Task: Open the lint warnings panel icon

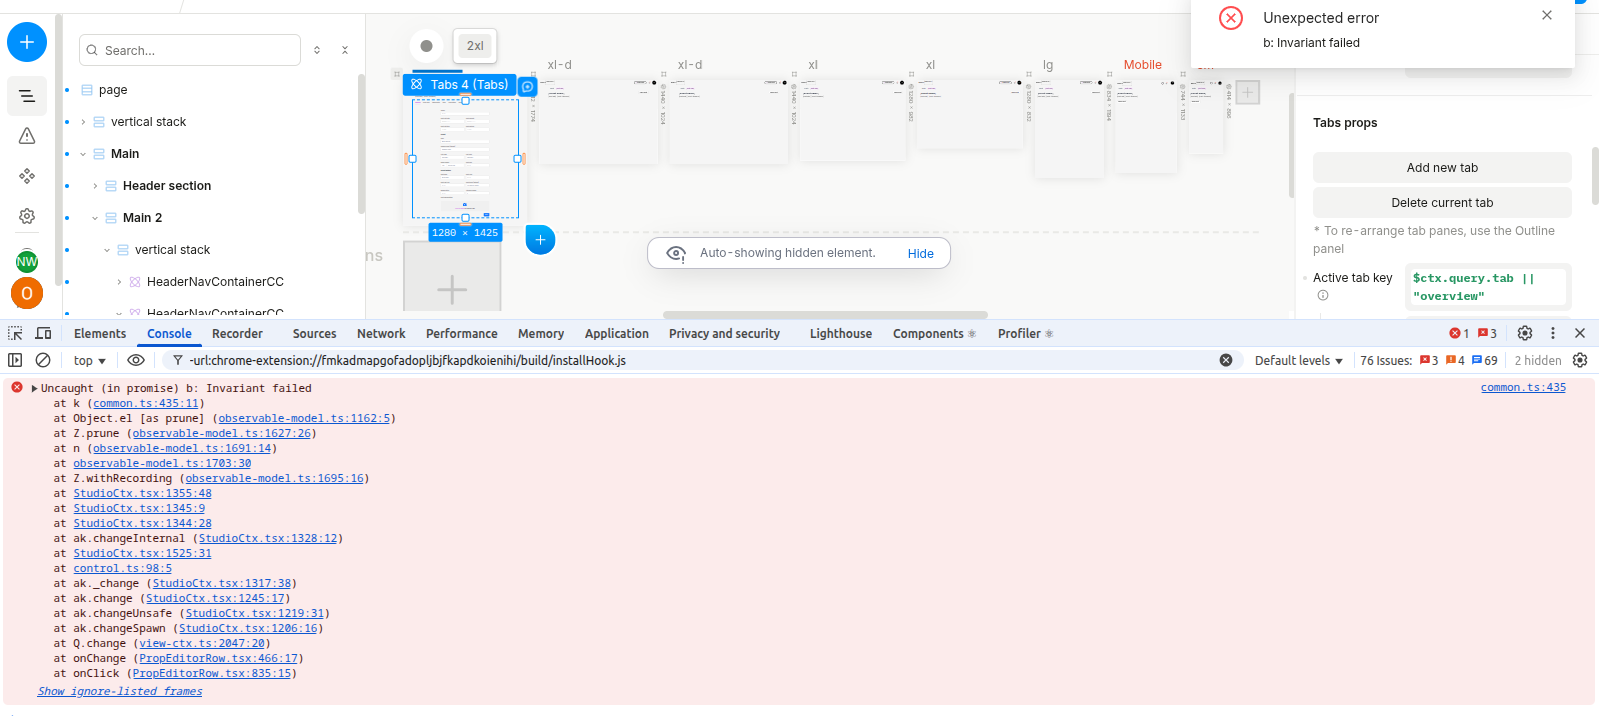Action: tap(27, 136)
